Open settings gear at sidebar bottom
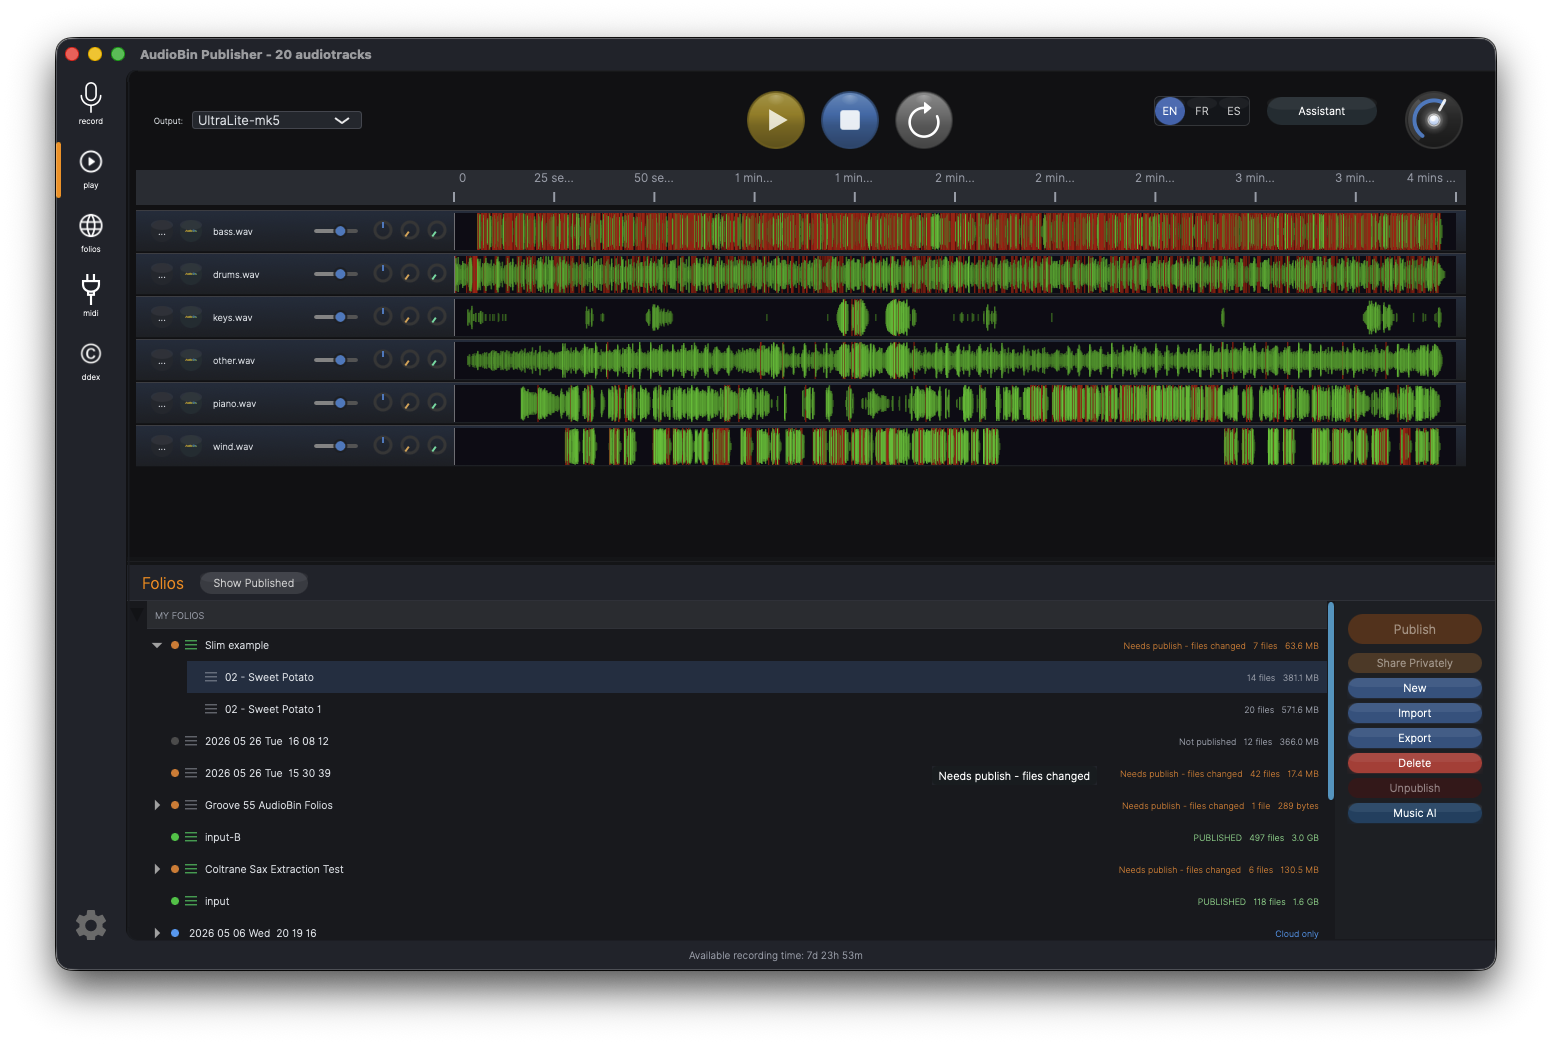The height and width of the screenshot is (1044, 1552). 91,925
